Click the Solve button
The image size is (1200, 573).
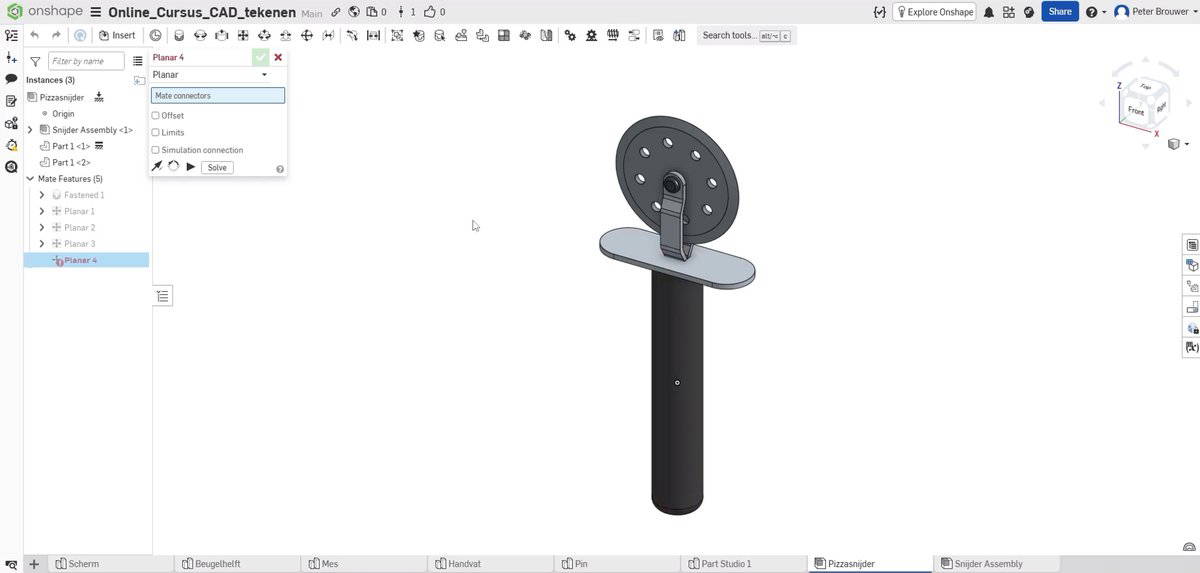(217, 167)
